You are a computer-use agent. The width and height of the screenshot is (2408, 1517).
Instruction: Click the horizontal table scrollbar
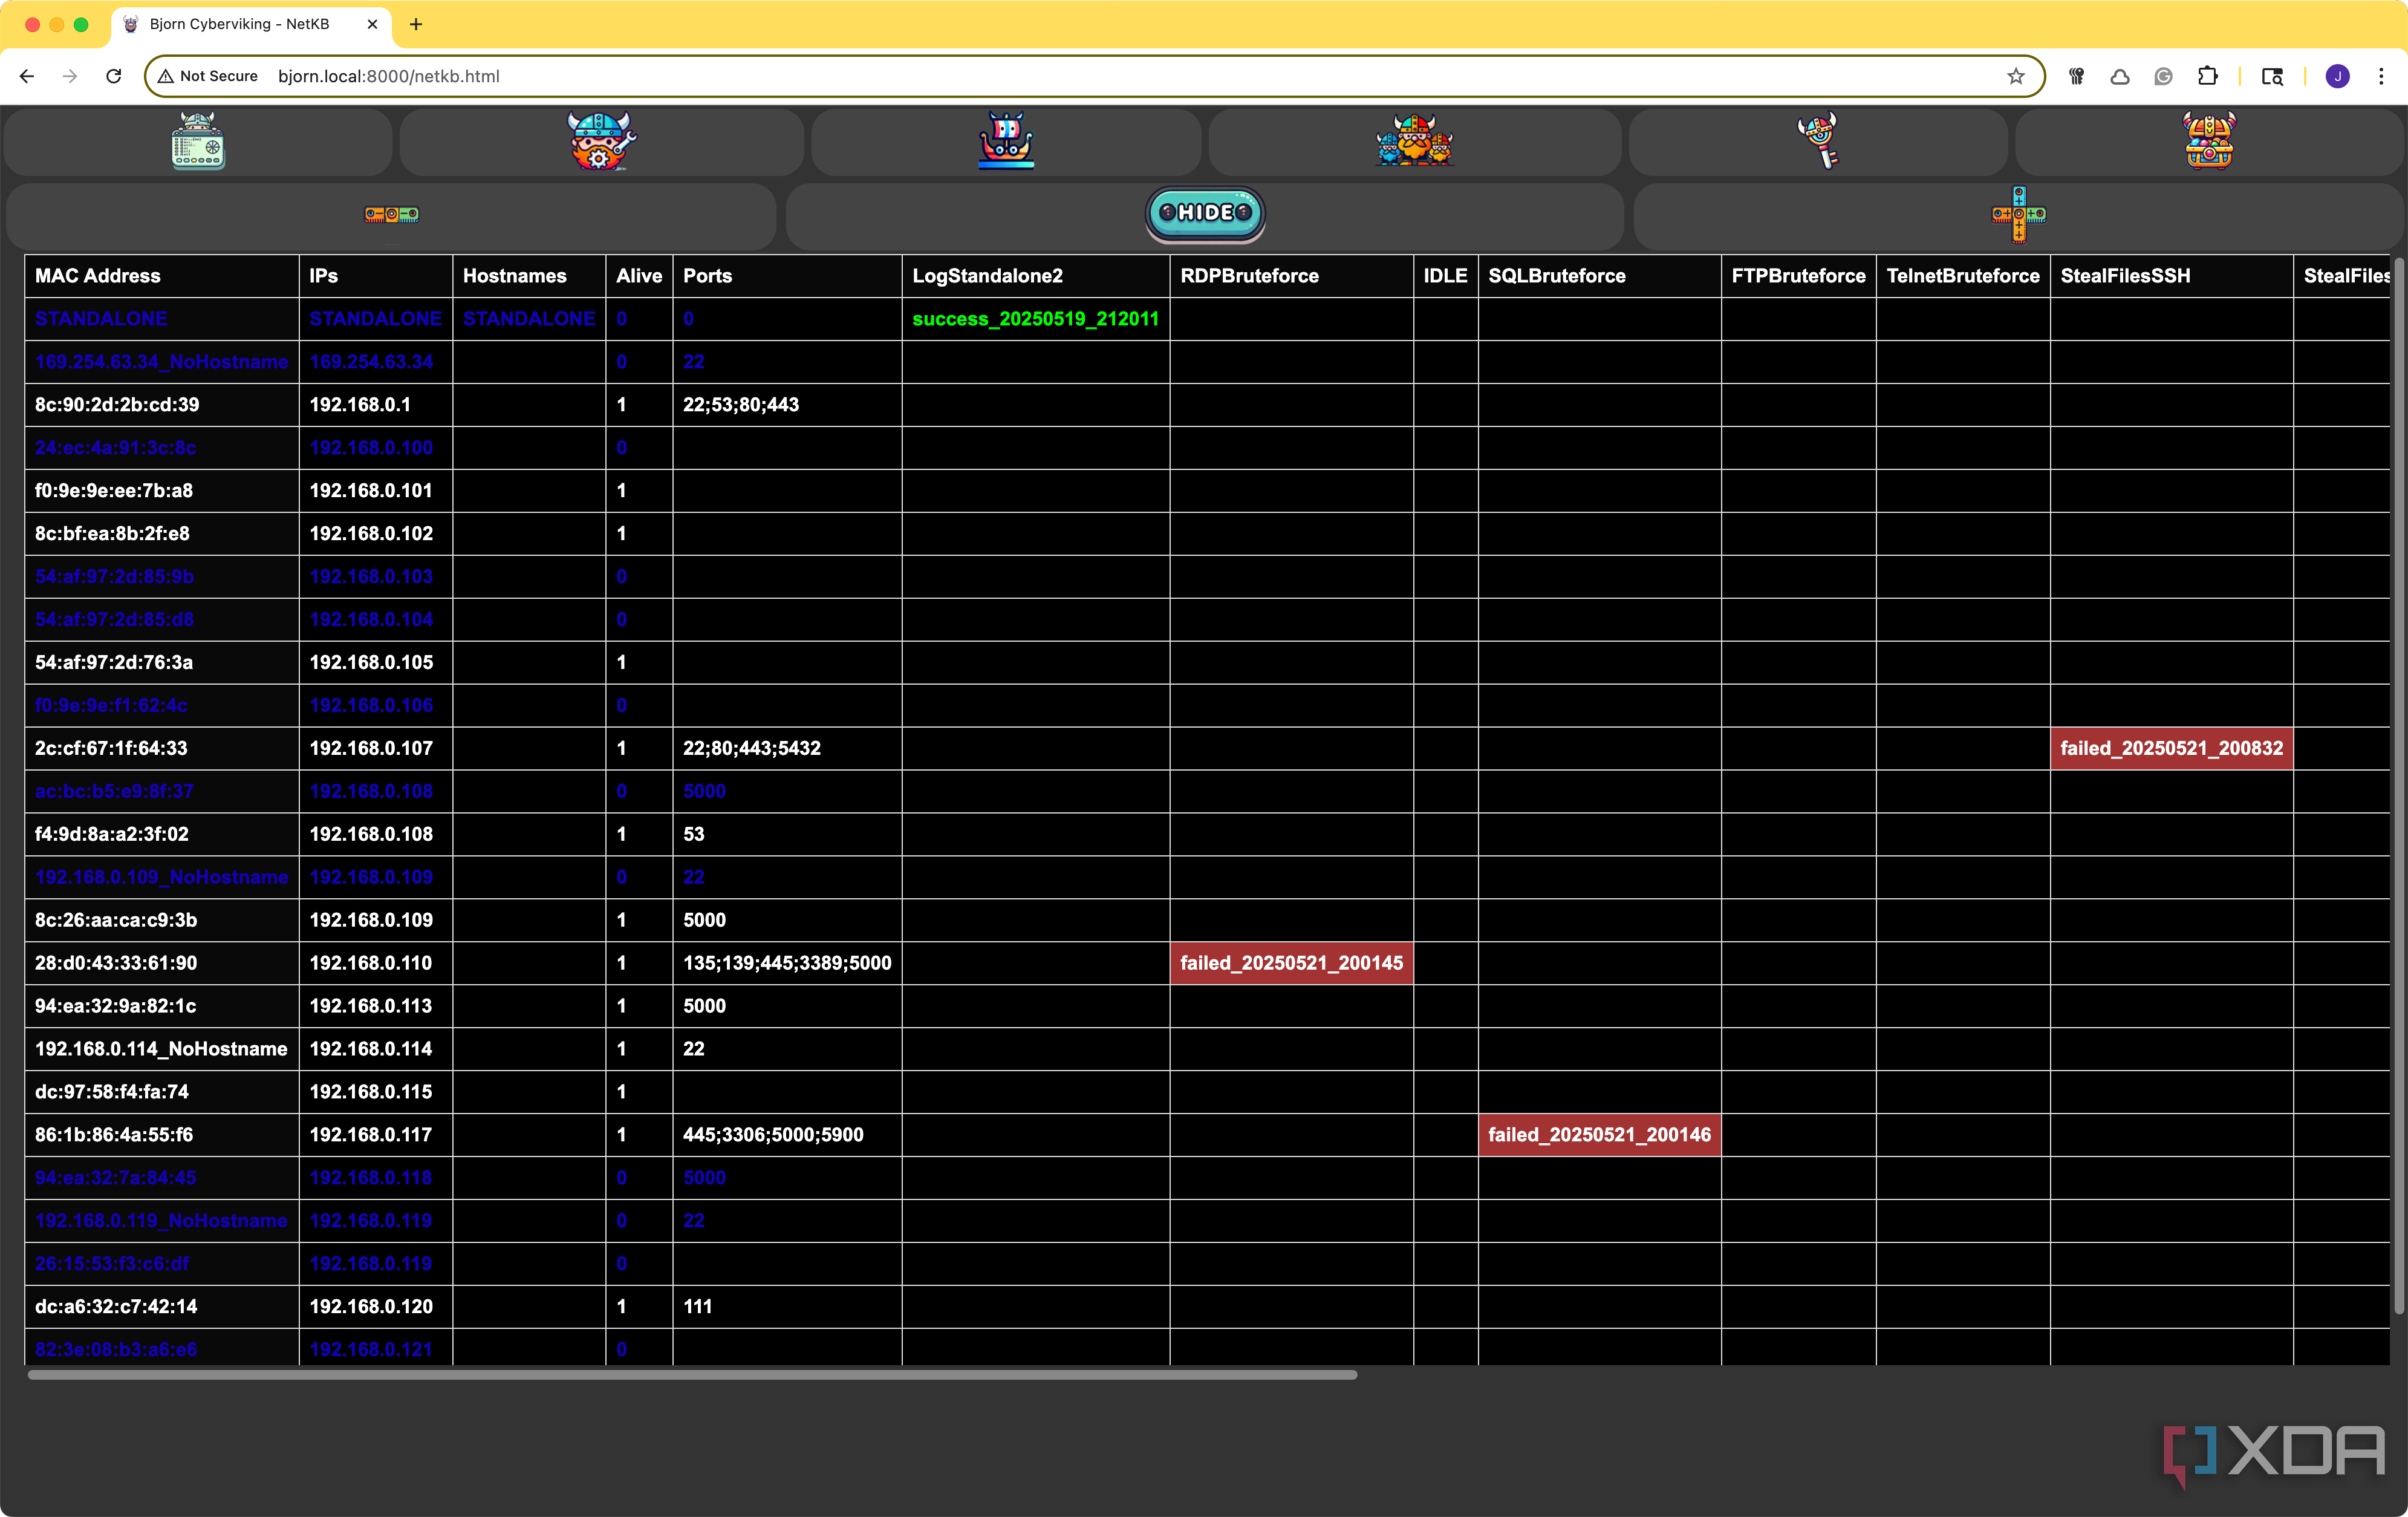(x=692, y=1375)
